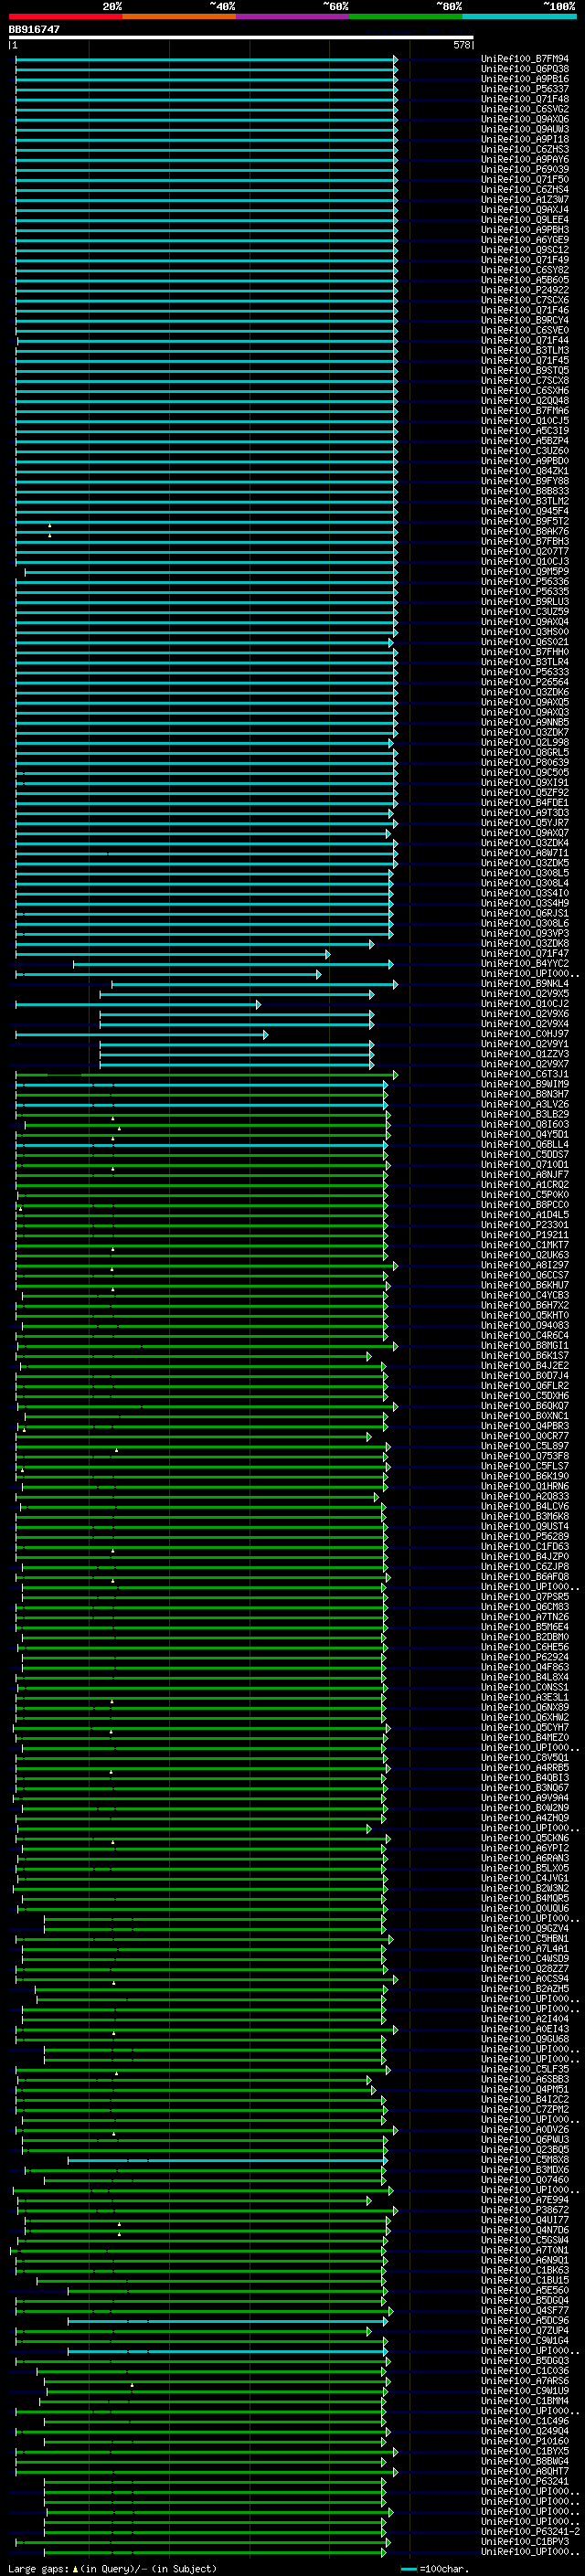This screenshot has height=2576, width=585.
Task: Open hit UniRef100_A9PB16
Action: [525, 79]
